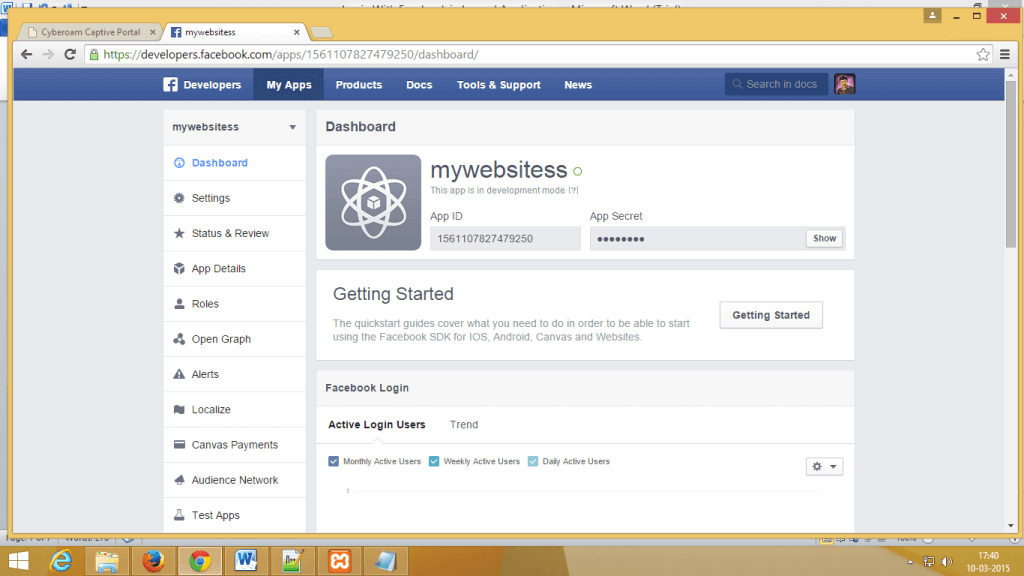Click the browser forward arrow

tap(48, 54)
